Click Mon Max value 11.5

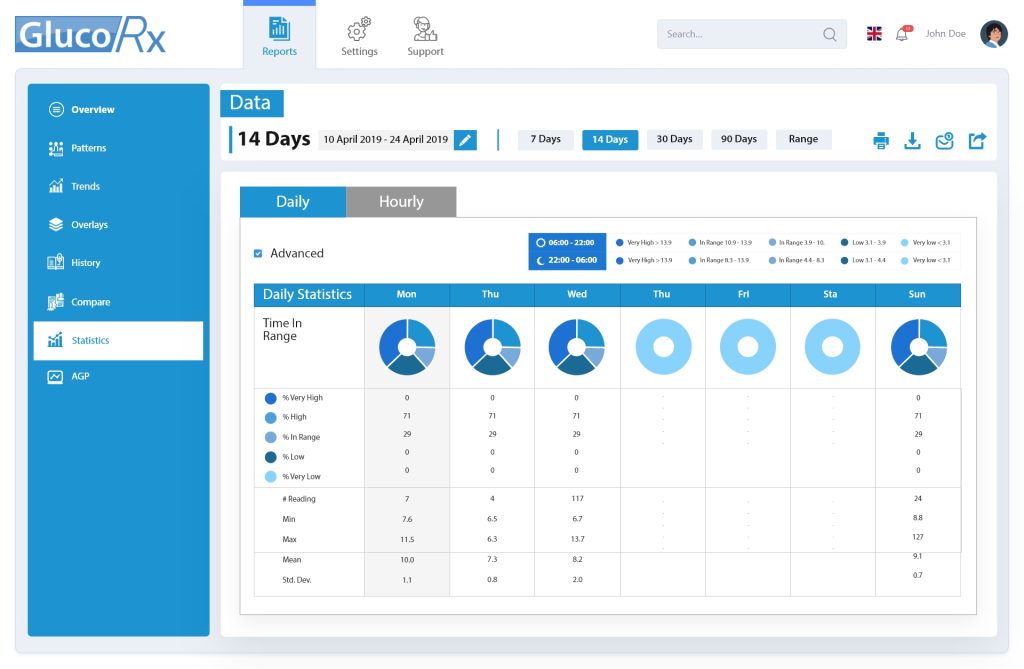(x=407, y=540)
